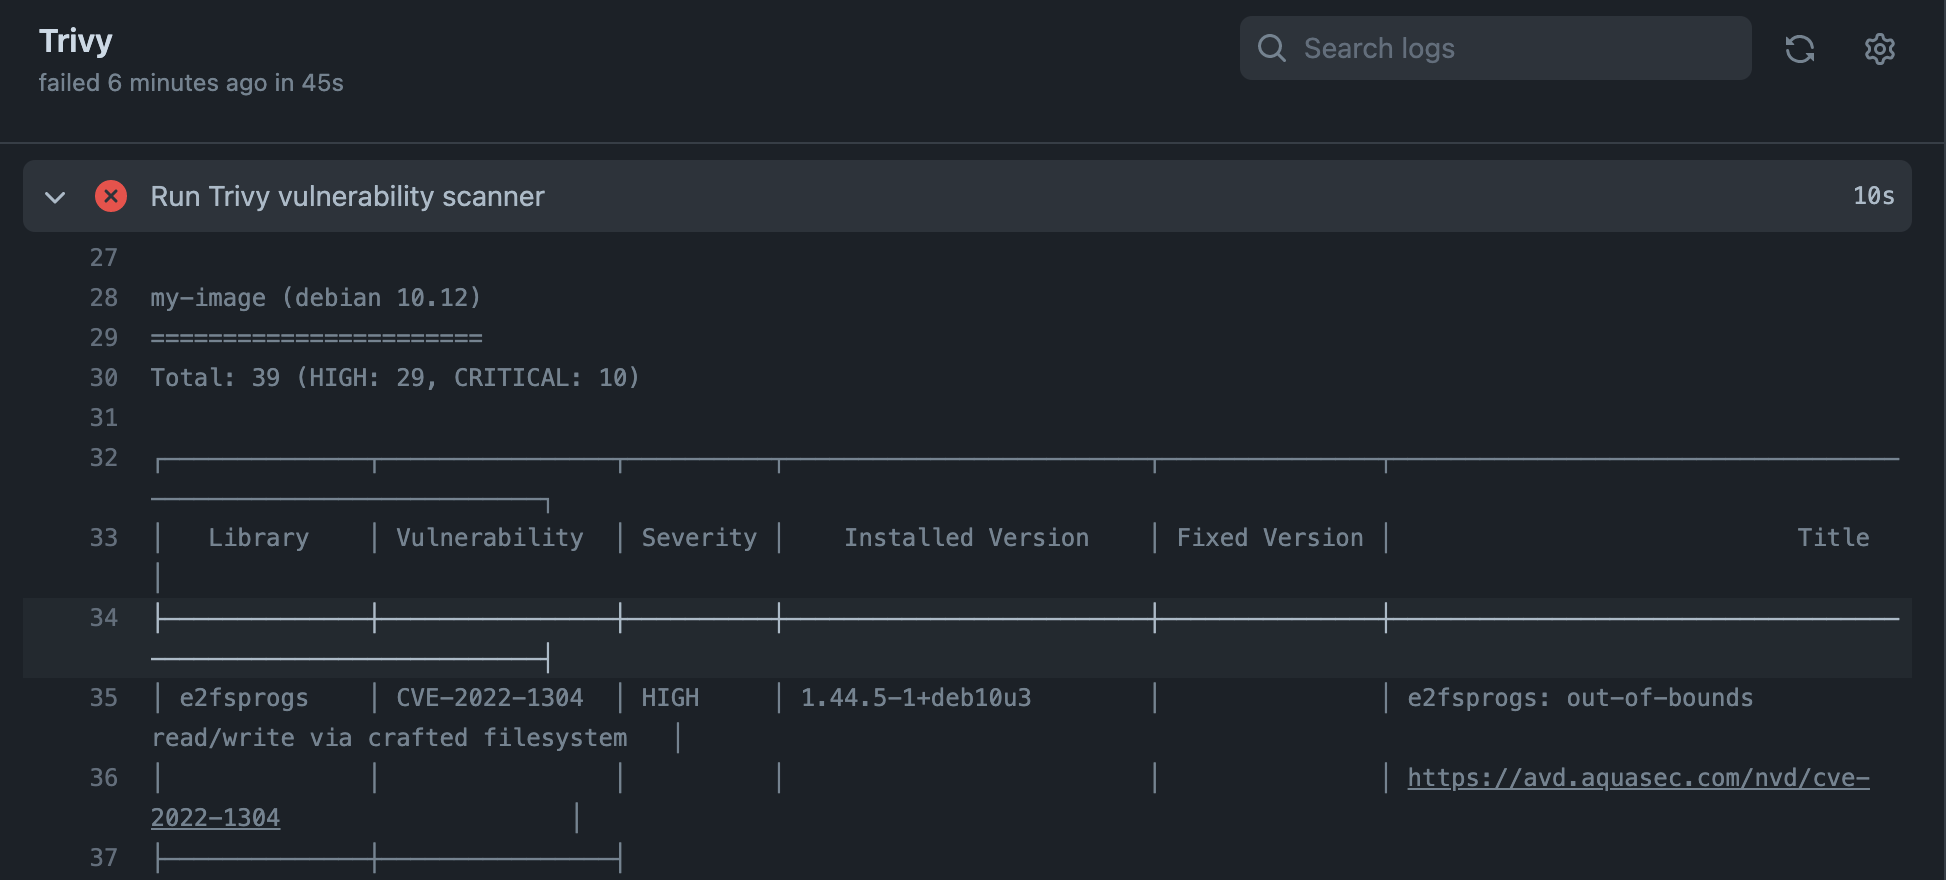Focus the Search logs input field

[1496, 48]
